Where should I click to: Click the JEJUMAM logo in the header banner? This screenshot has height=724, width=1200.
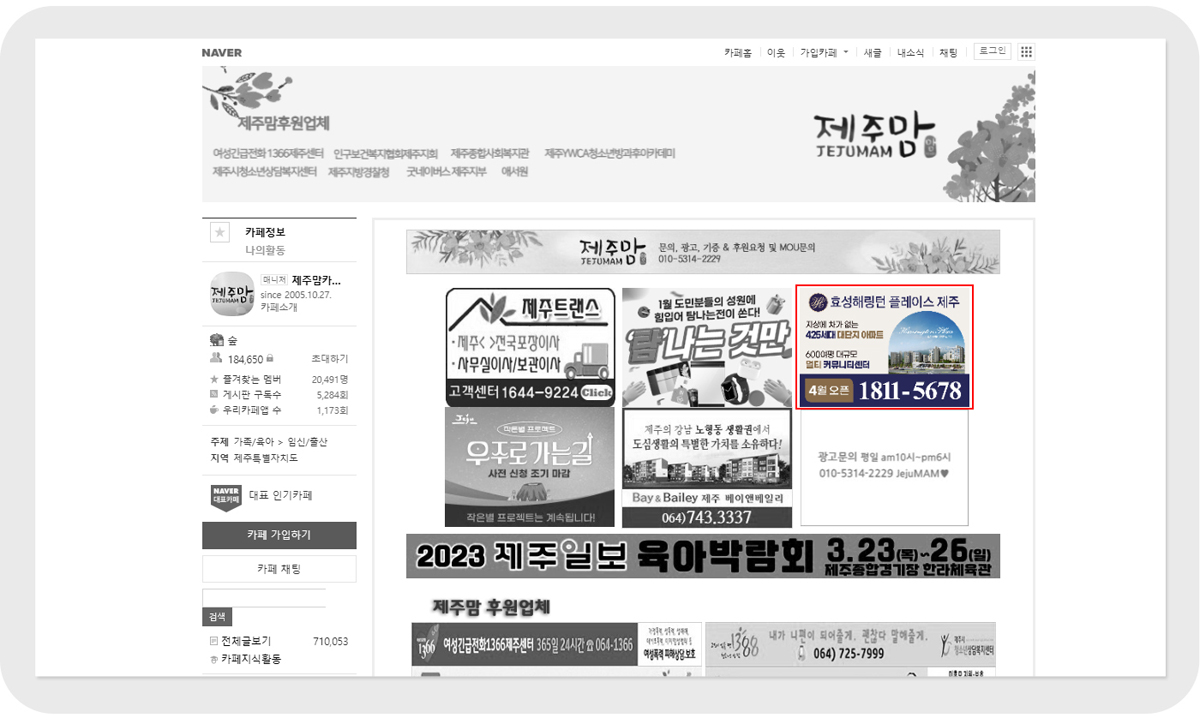[874, 138]
